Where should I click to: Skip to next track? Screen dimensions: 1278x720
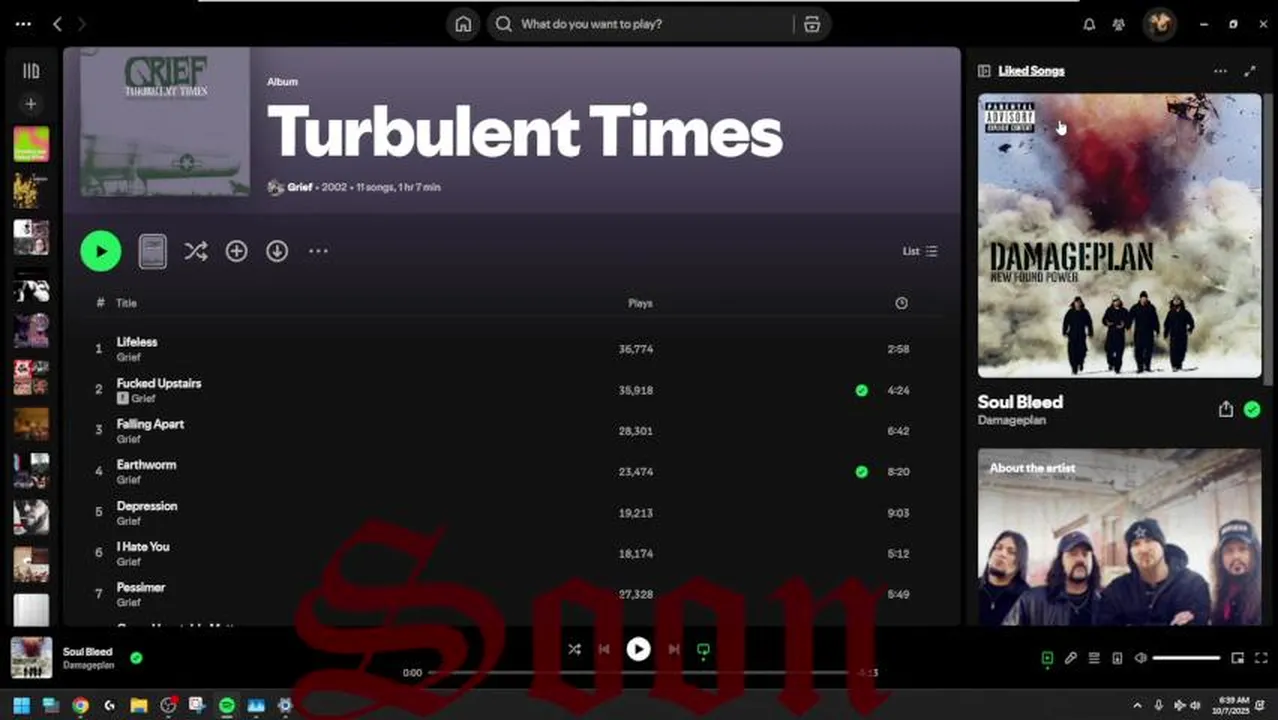[x=674, y=649]
